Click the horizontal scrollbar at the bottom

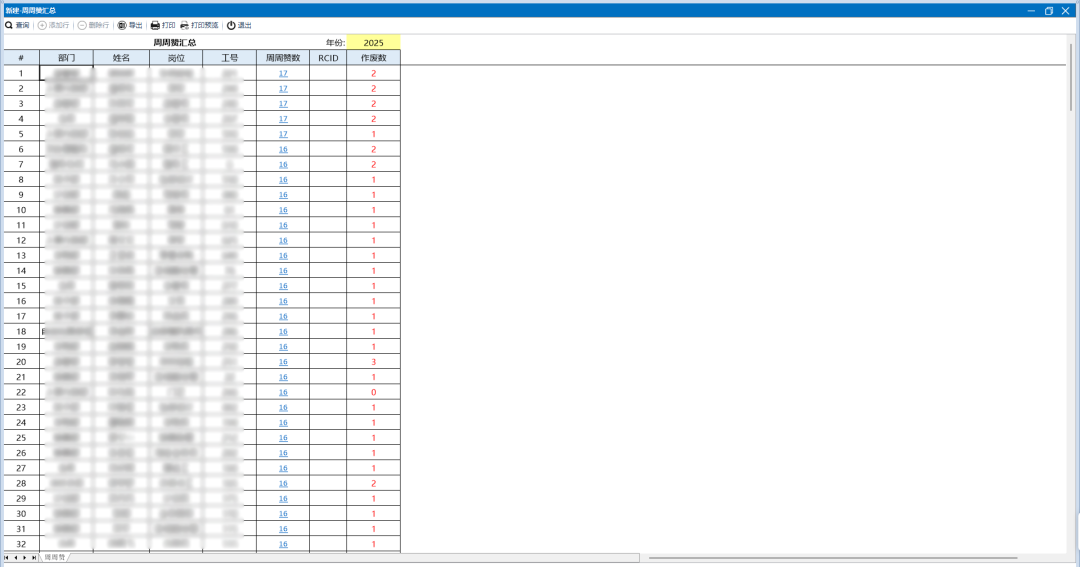tap(833, 558)
